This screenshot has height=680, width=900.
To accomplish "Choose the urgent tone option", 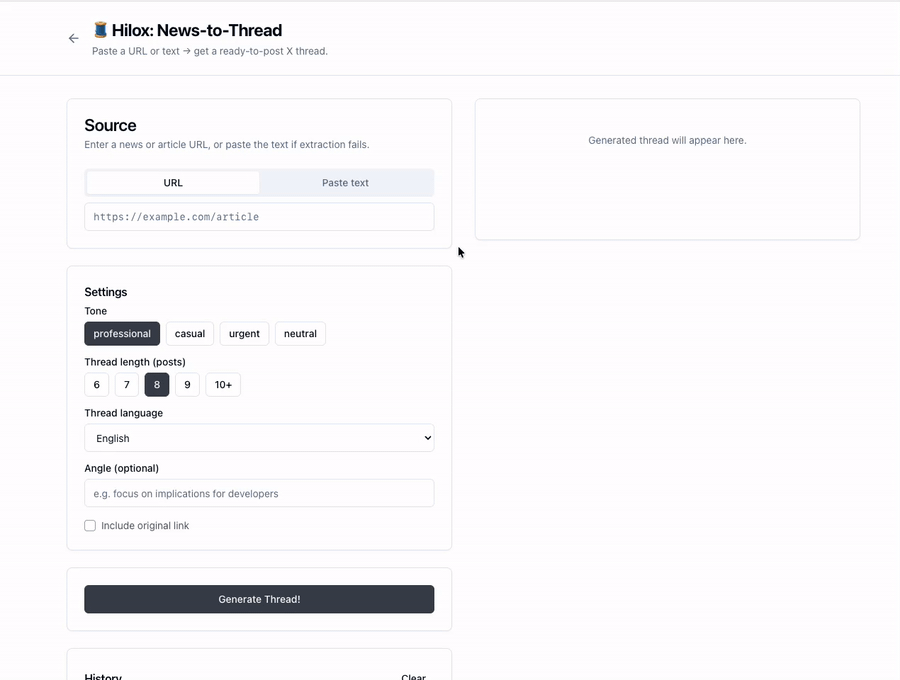I will [x=244, y=333].
